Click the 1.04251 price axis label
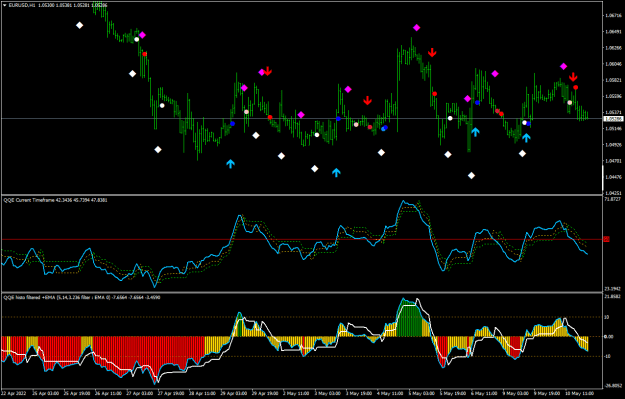This screenshot has height=399, width=625. point(613,193)
